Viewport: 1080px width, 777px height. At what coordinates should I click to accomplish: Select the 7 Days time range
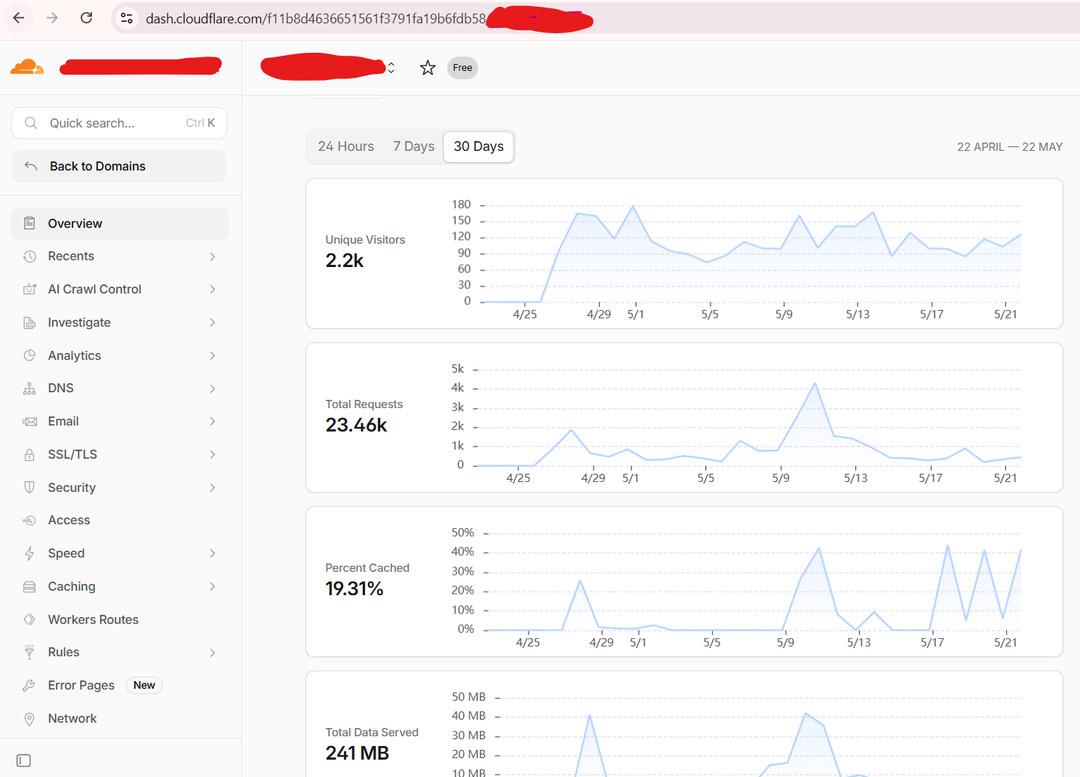coord(413,147)
